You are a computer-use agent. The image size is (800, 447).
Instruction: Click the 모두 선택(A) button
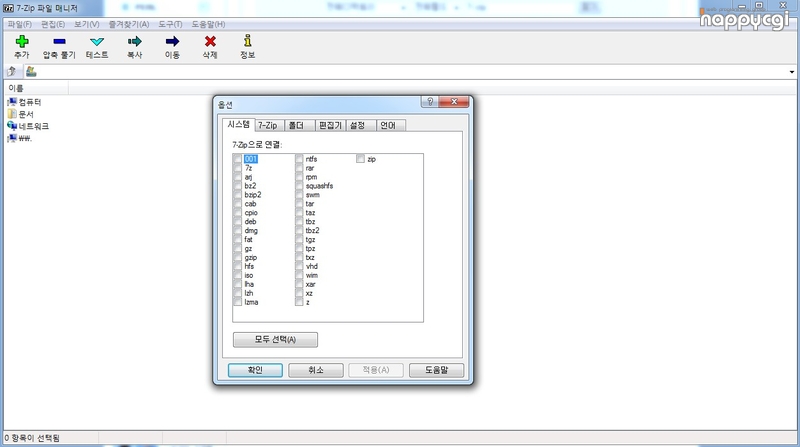point(275,339)
